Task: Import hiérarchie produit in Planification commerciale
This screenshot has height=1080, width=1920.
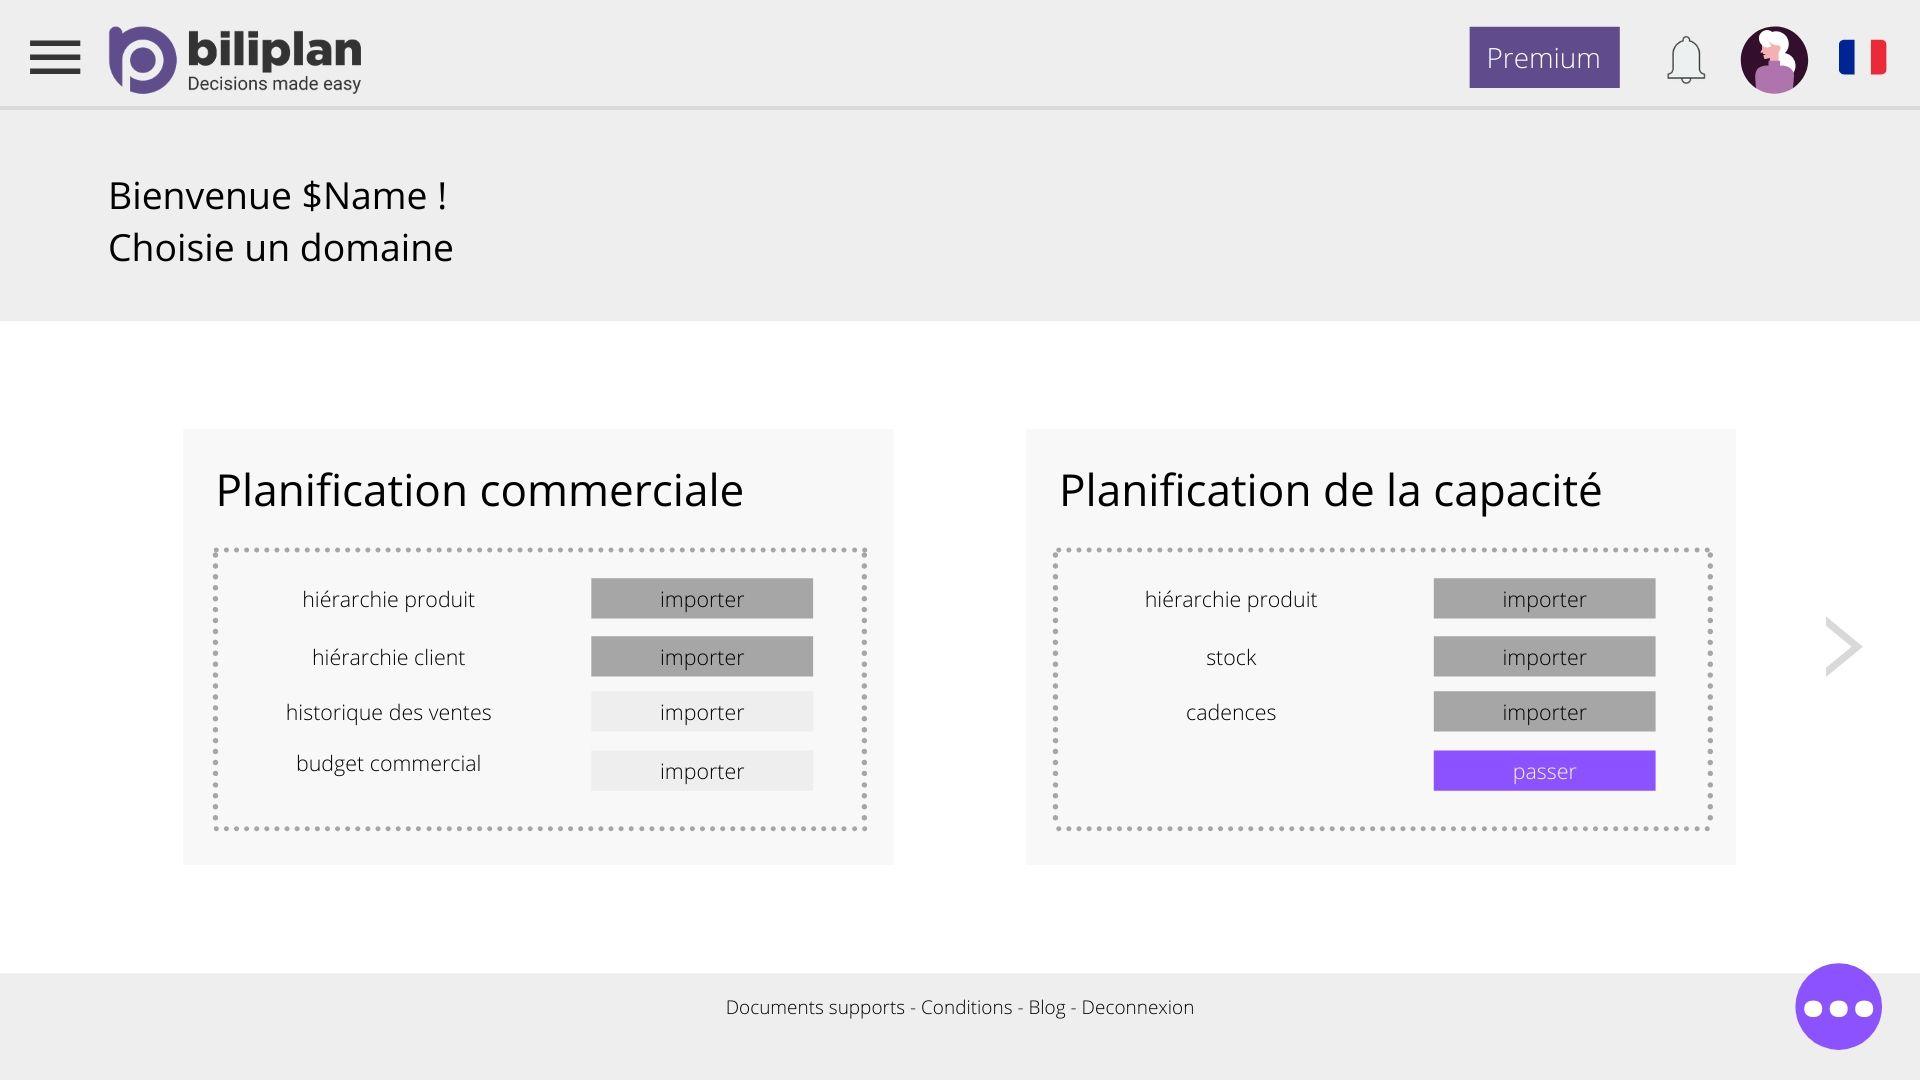Action: [702, 599]
